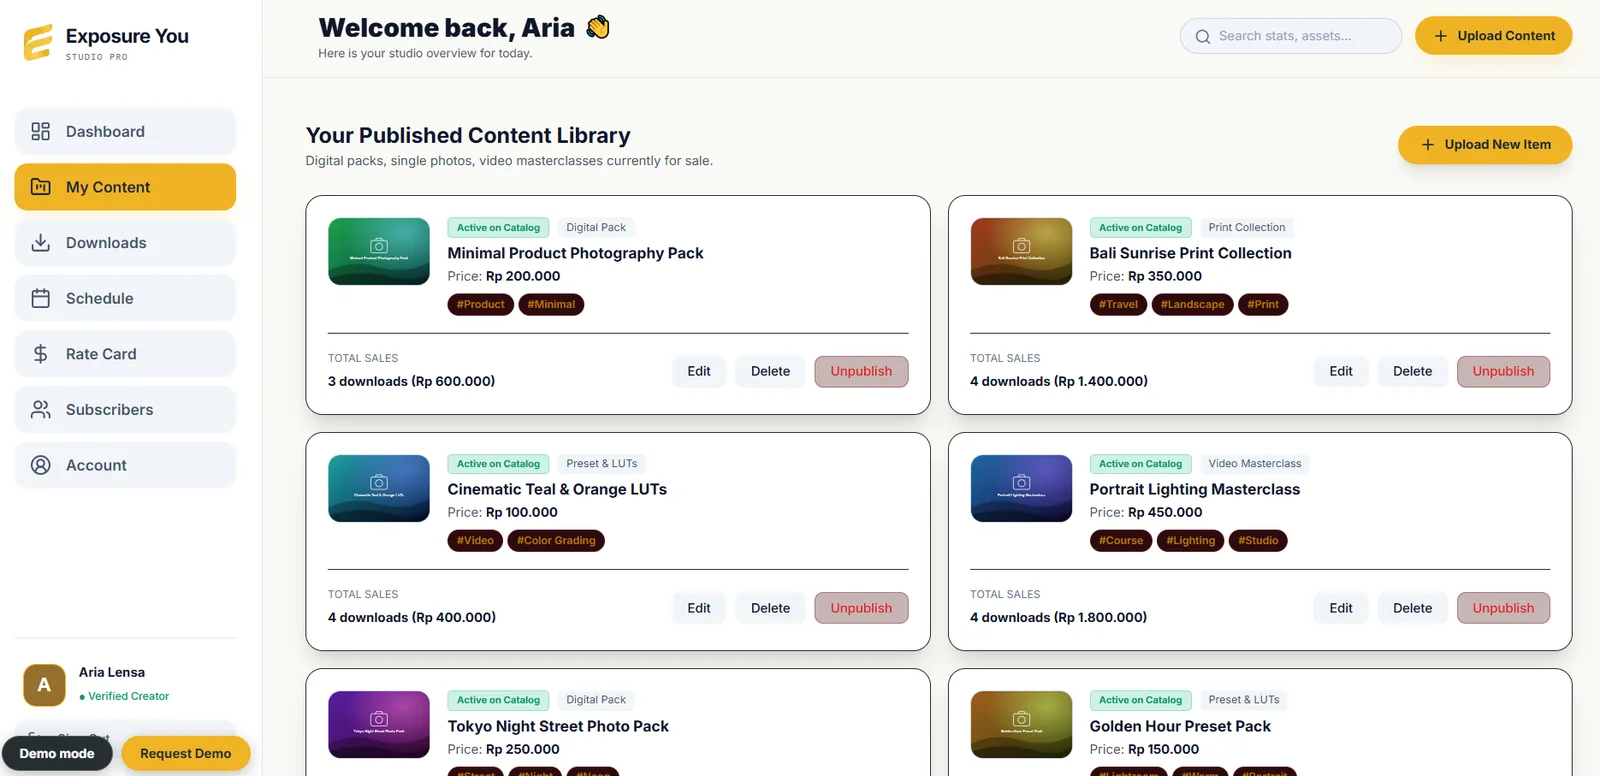The width and height of the screenshot is (1600, 776).
Task: Click the Exposure You logo icon
Action: [x=38, y=42]
